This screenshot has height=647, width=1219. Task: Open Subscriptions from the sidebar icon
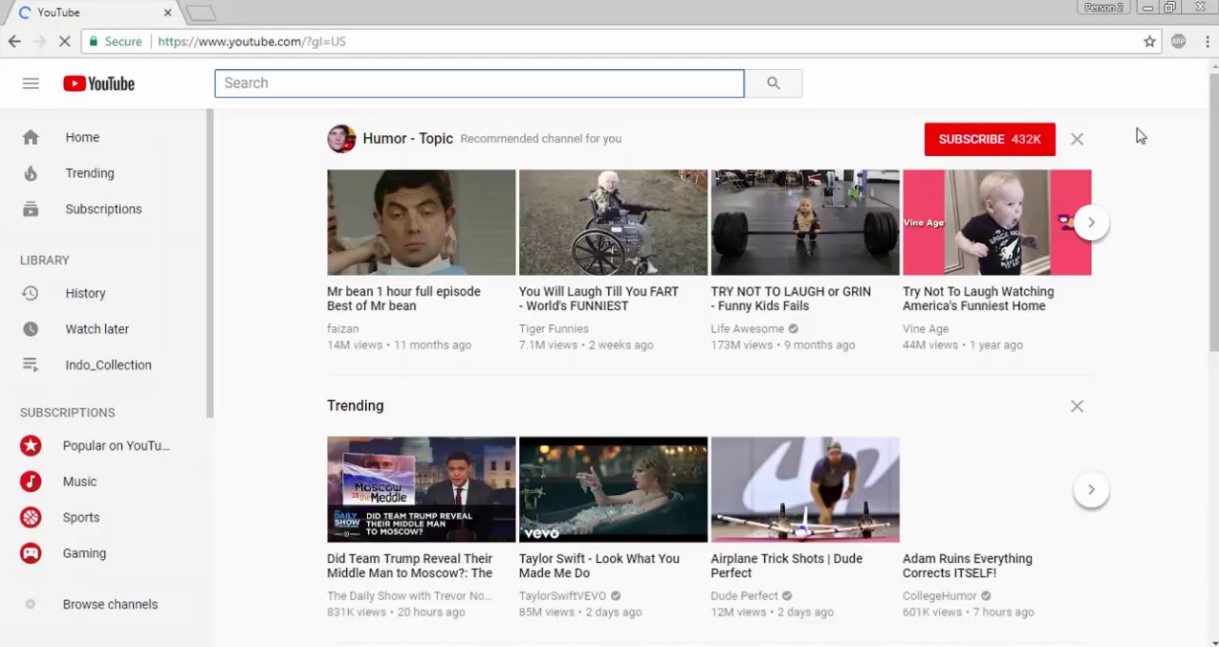point(32,208)
